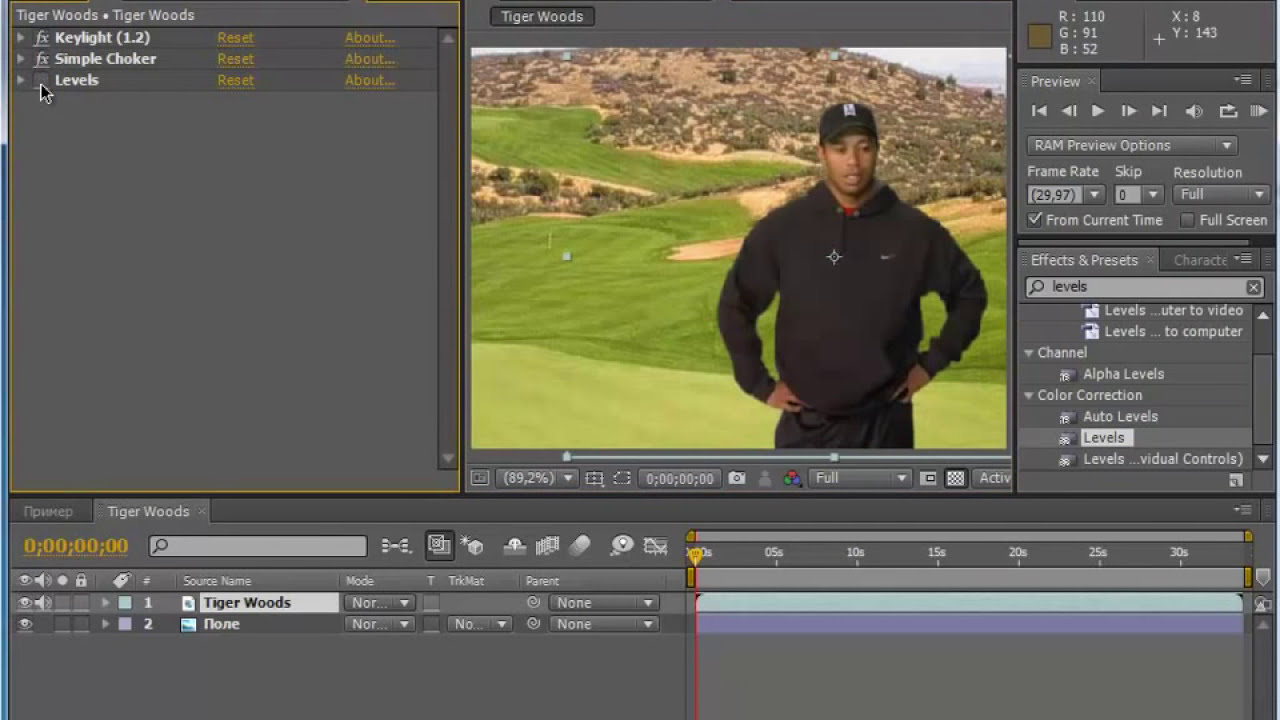Screen dimensions: 1280x720
Task: Jump to last frame in Preview panel
Action: [1159, 111]
